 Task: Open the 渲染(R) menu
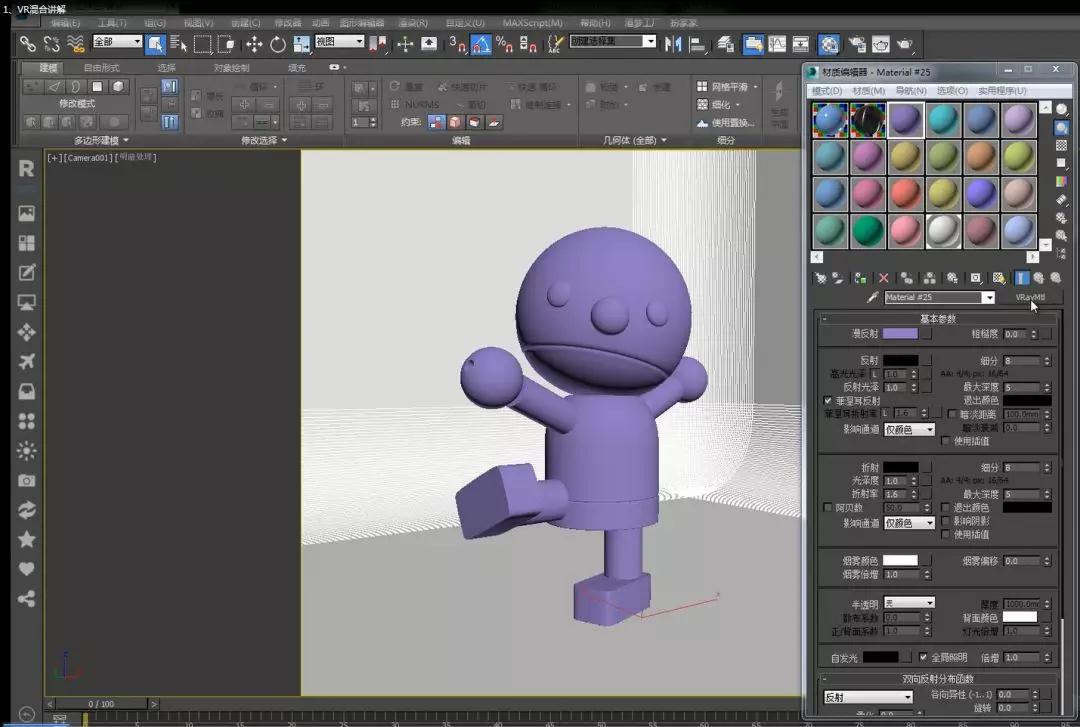(413, 23)
